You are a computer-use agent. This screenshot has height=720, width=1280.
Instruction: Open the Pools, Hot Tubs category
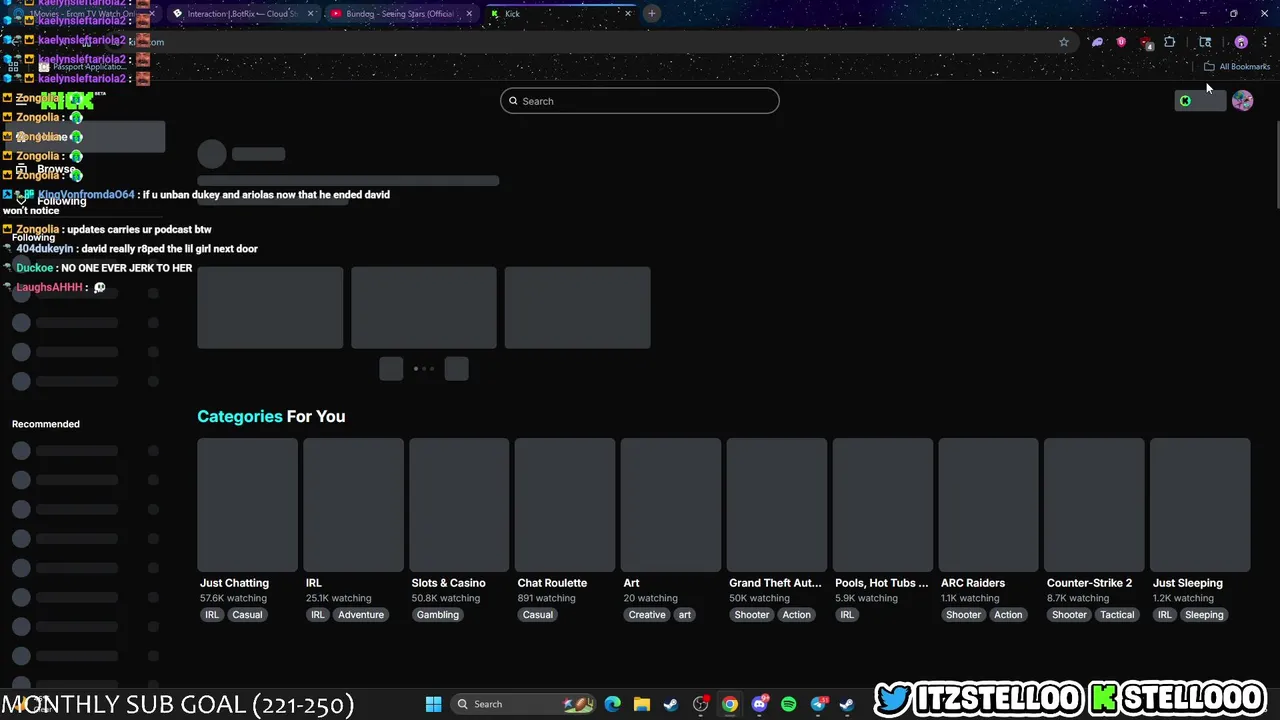pos(882,530)
